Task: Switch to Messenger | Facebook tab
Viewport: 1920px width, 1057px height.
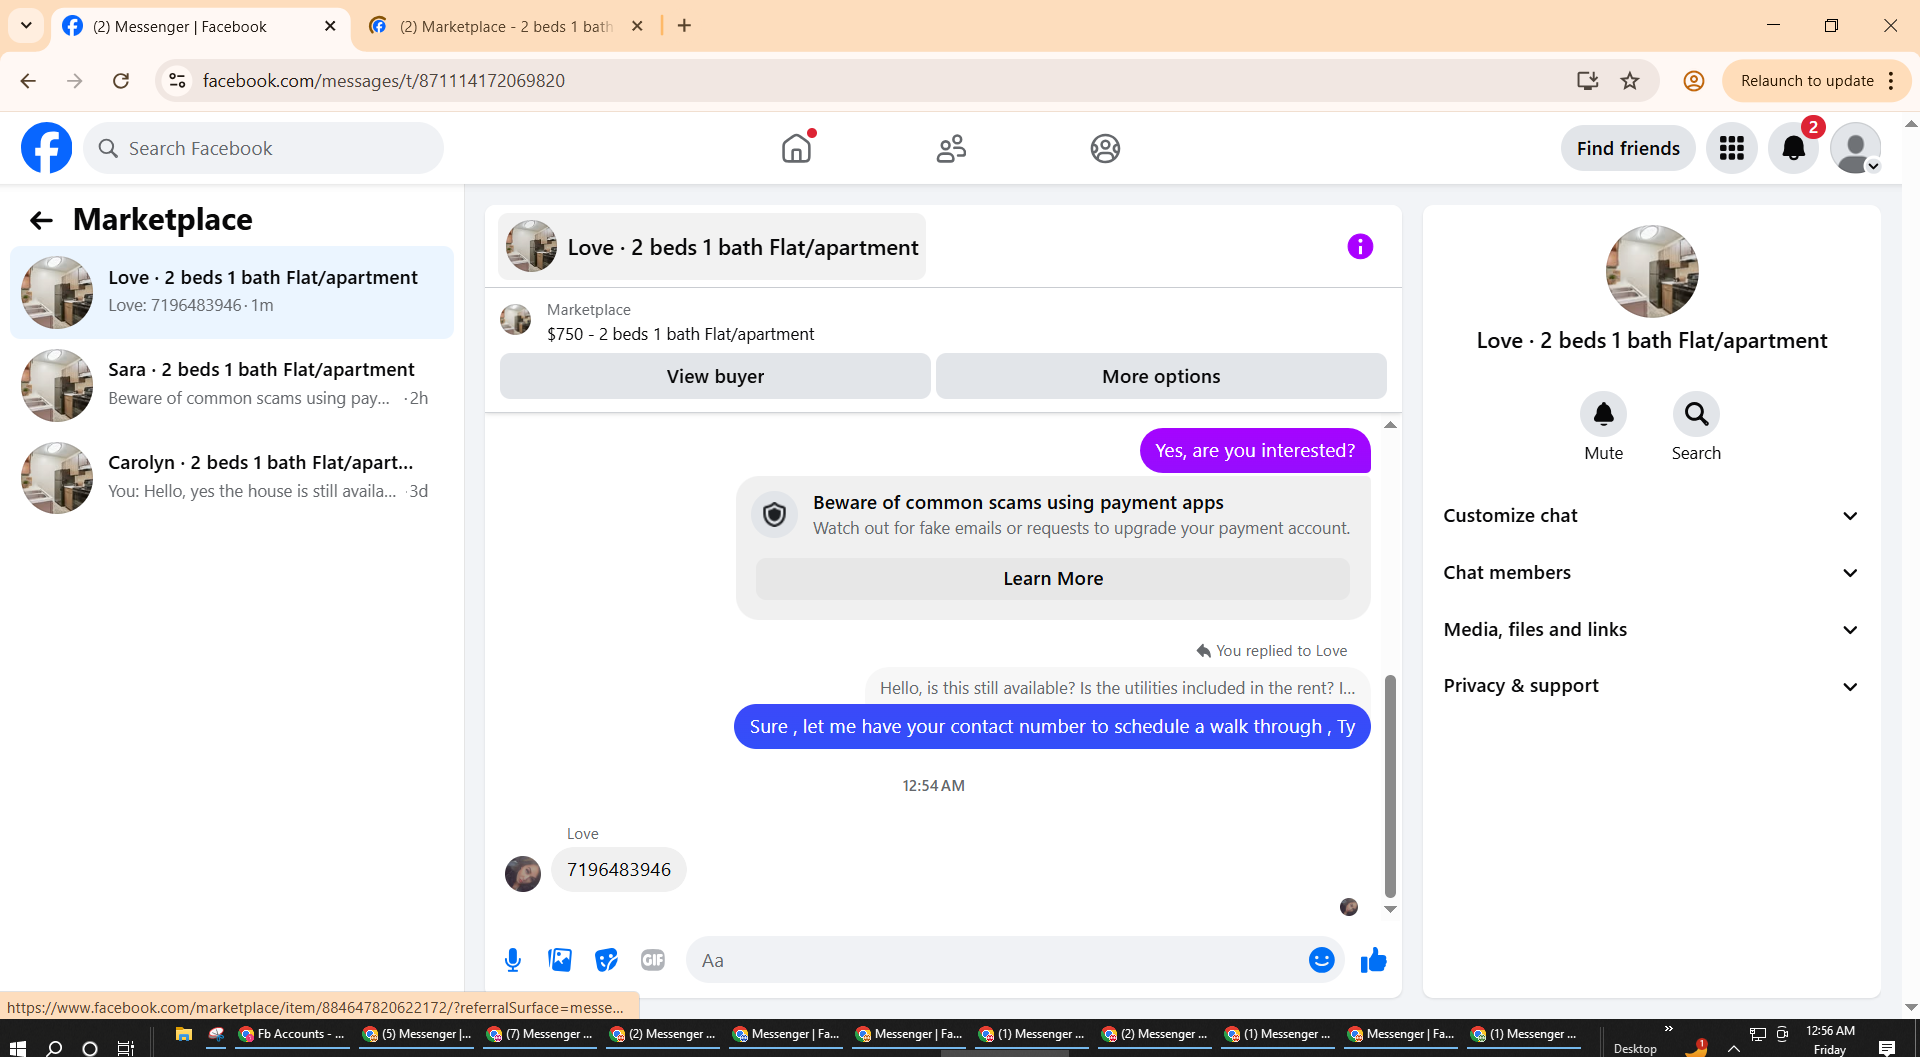Action: click(x=200, y=27)
